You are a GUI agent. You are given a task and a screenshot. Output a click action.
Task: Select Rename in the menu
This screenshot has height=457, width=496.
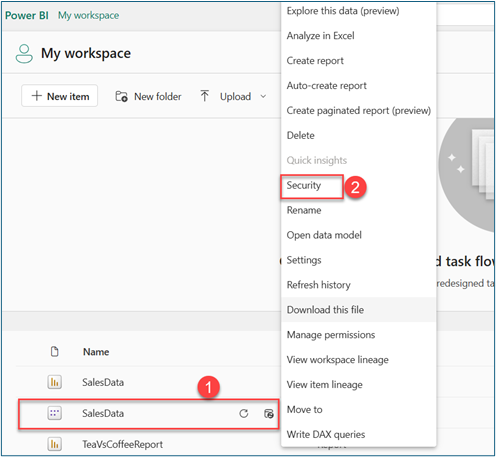304,210
